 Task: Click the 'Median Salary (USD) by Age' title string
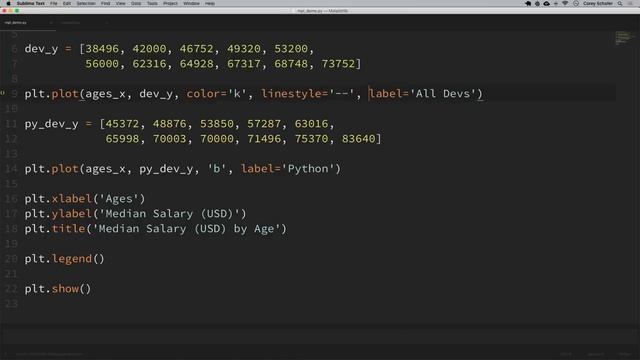[x=187, y=229]
